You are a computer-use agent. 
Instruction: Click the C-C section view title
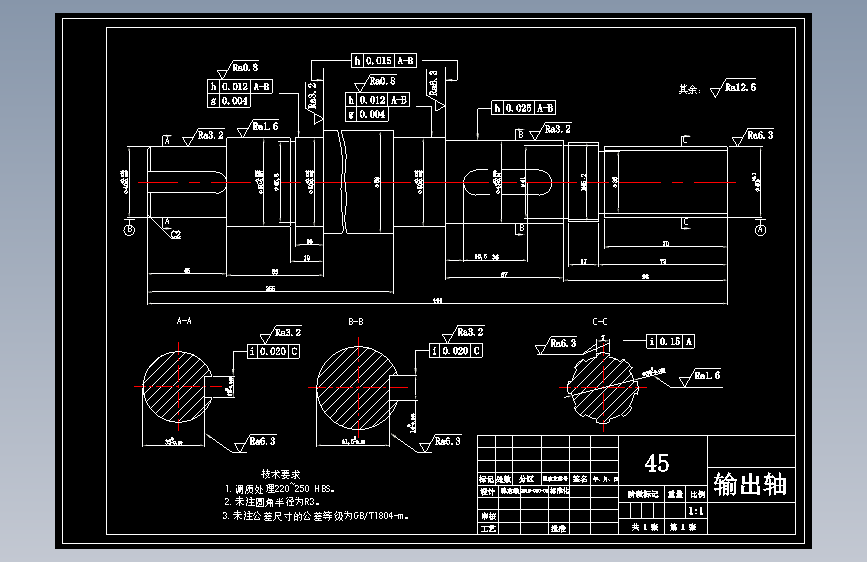[x=600, y=321]
